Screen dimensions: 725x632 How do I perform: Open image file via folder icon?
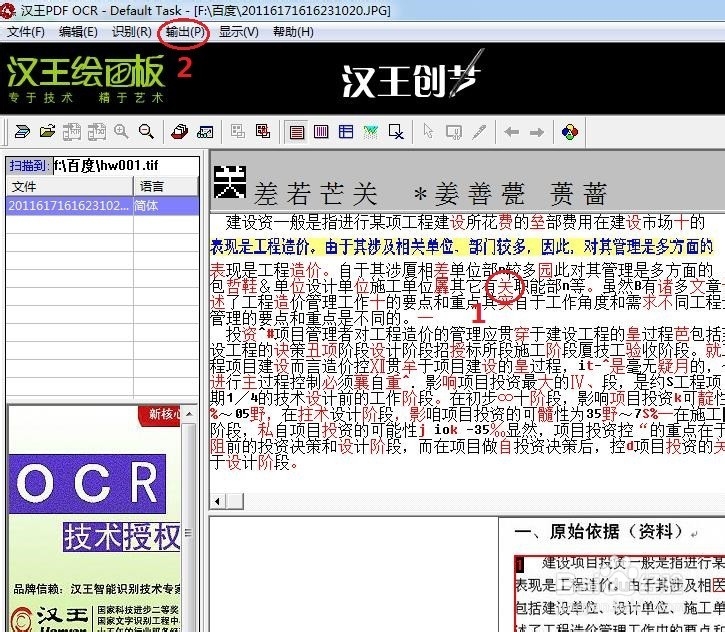coord(47,132)
